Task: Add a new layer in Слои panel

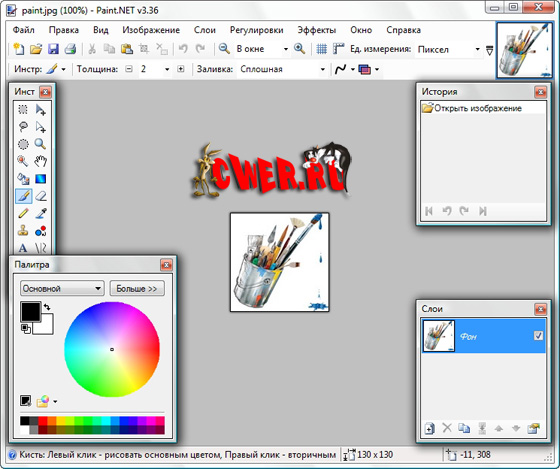Action: point(429,428)
